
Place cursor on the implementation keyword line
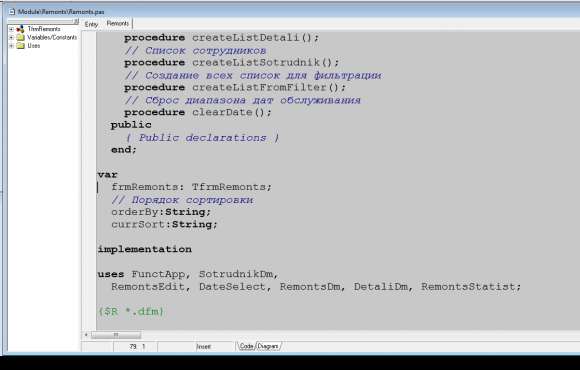point(145,249)
